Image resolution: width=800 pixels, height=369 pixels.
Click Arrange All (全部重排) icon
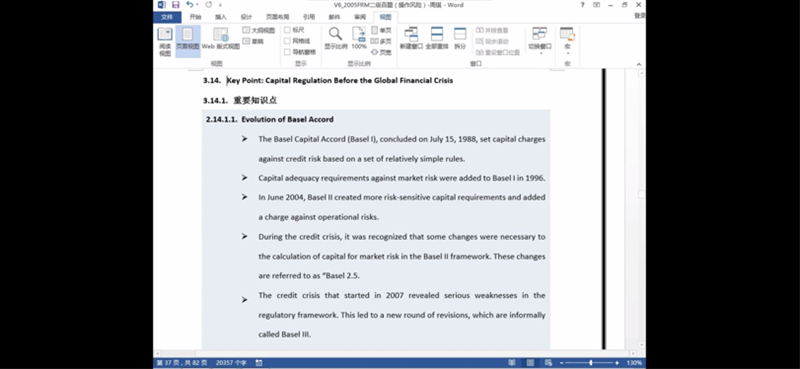[437, 38]
